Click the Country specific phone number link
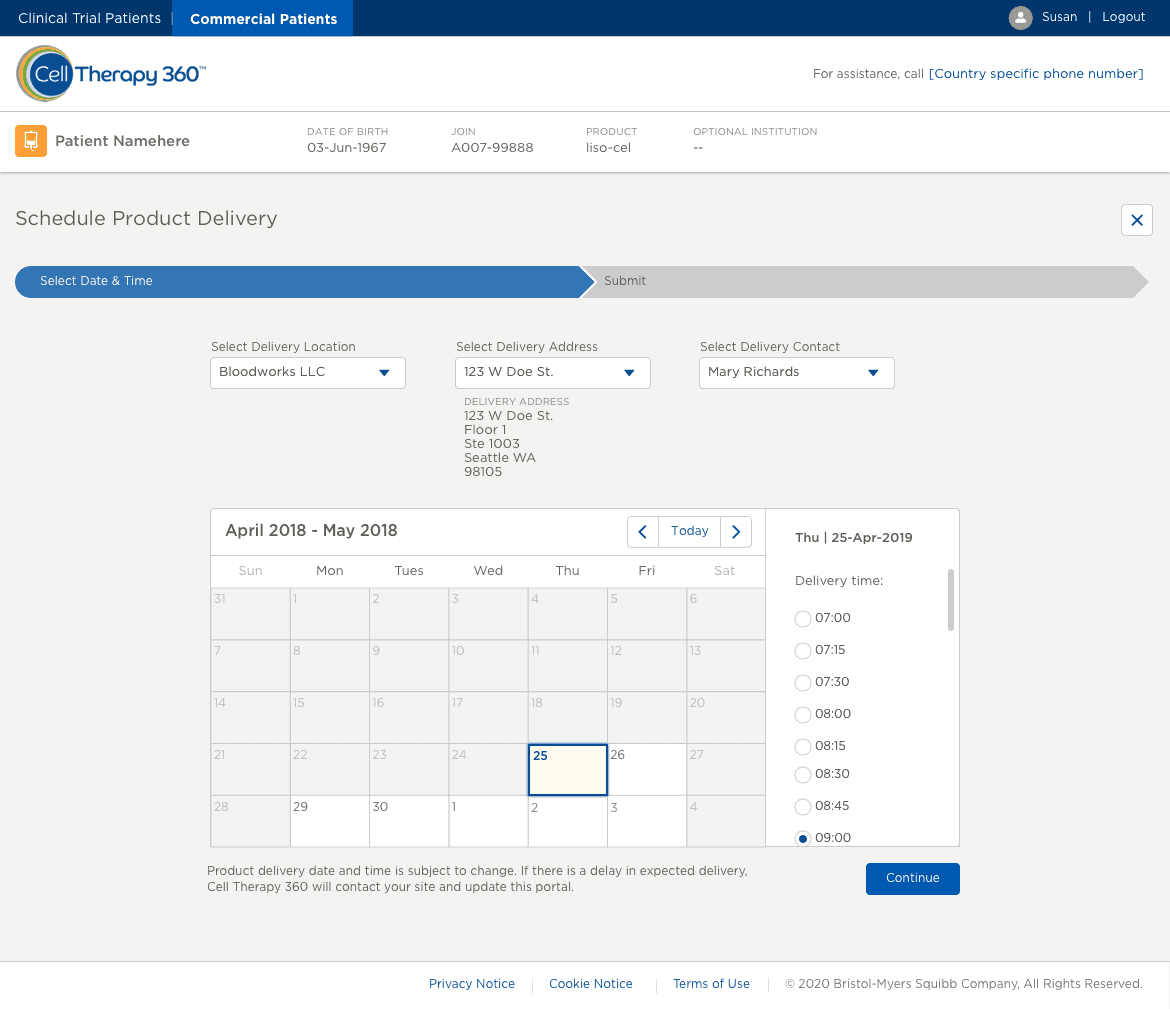The image size is (1170, 1009). (1036, 74)
